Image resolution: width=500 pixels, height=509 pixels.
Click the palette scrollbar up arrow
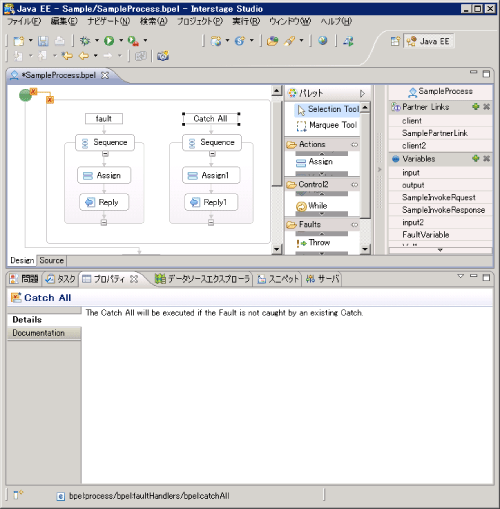(x=365, y=108)
